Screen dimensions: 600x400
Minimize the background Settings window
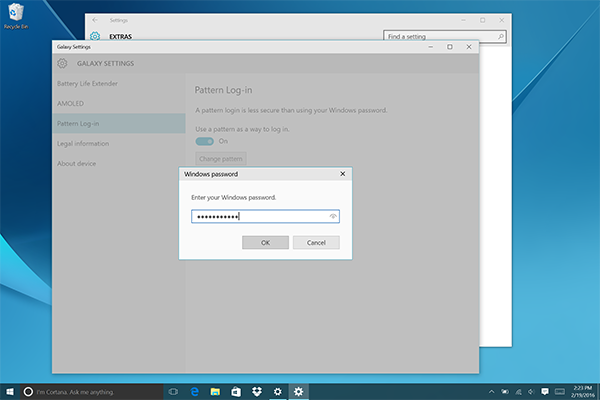pyautogui.click(x=463, y=20)
